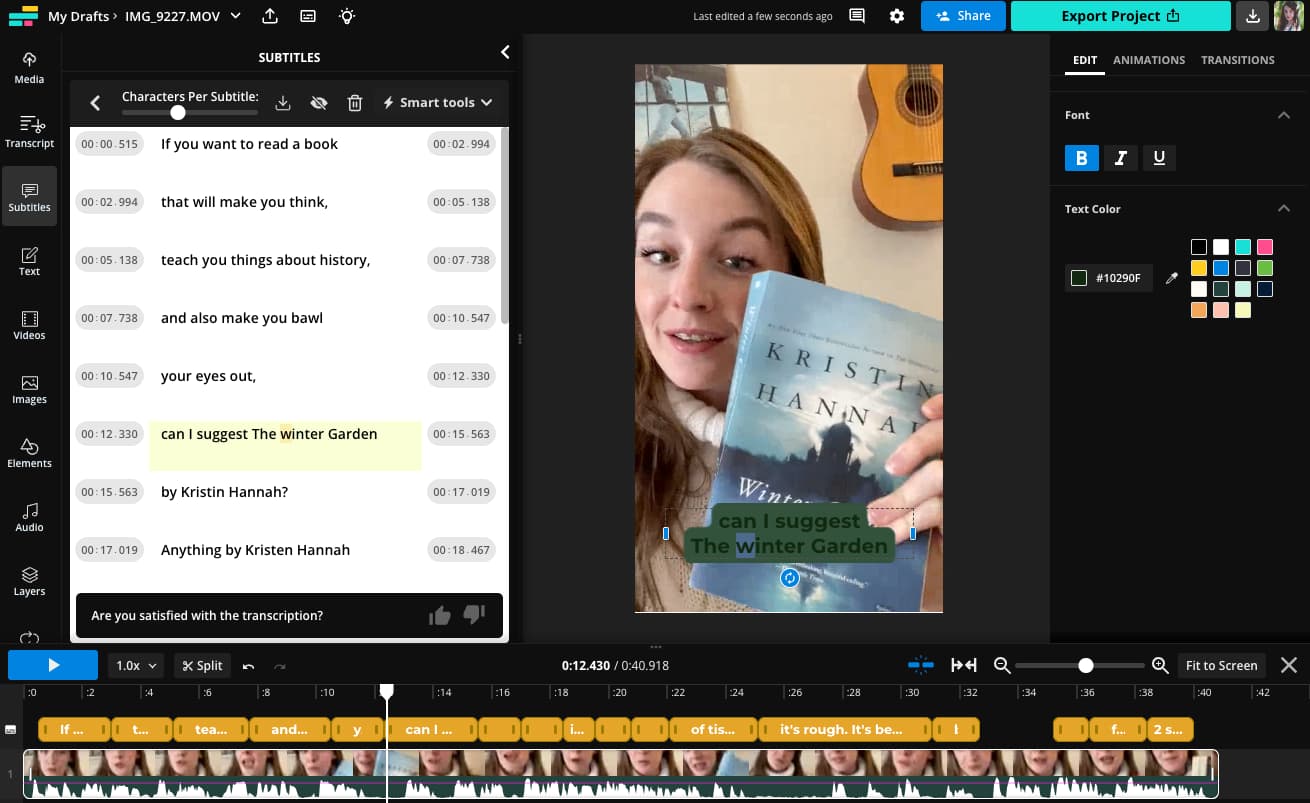
Task: Collapse the Subtitles panel with the chevron
Action: click(x=505, y=52)
